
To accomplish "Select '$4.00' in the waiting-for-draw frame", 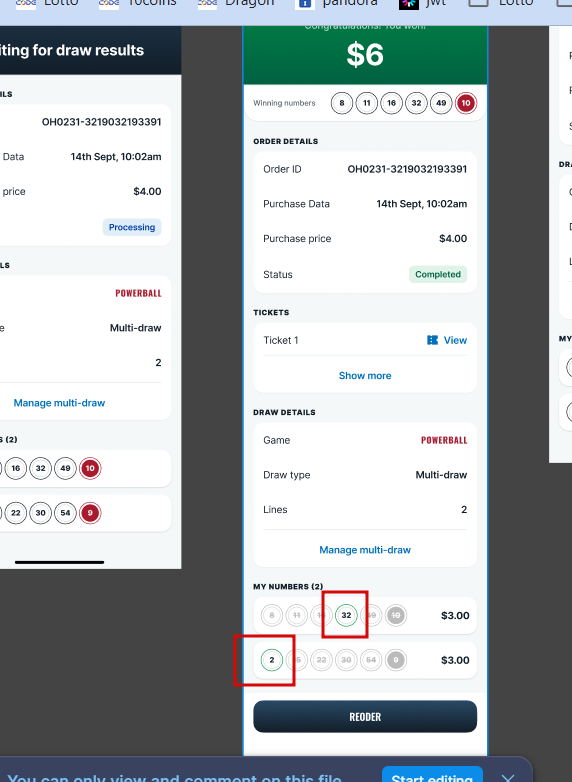I will point(147,192).
